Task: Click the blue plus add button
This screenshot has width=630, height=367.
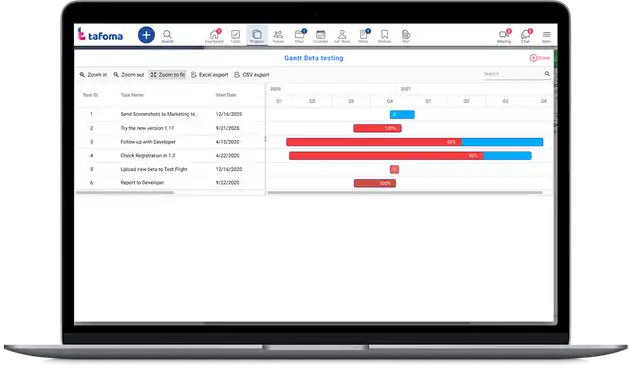Action: [146, 35]
